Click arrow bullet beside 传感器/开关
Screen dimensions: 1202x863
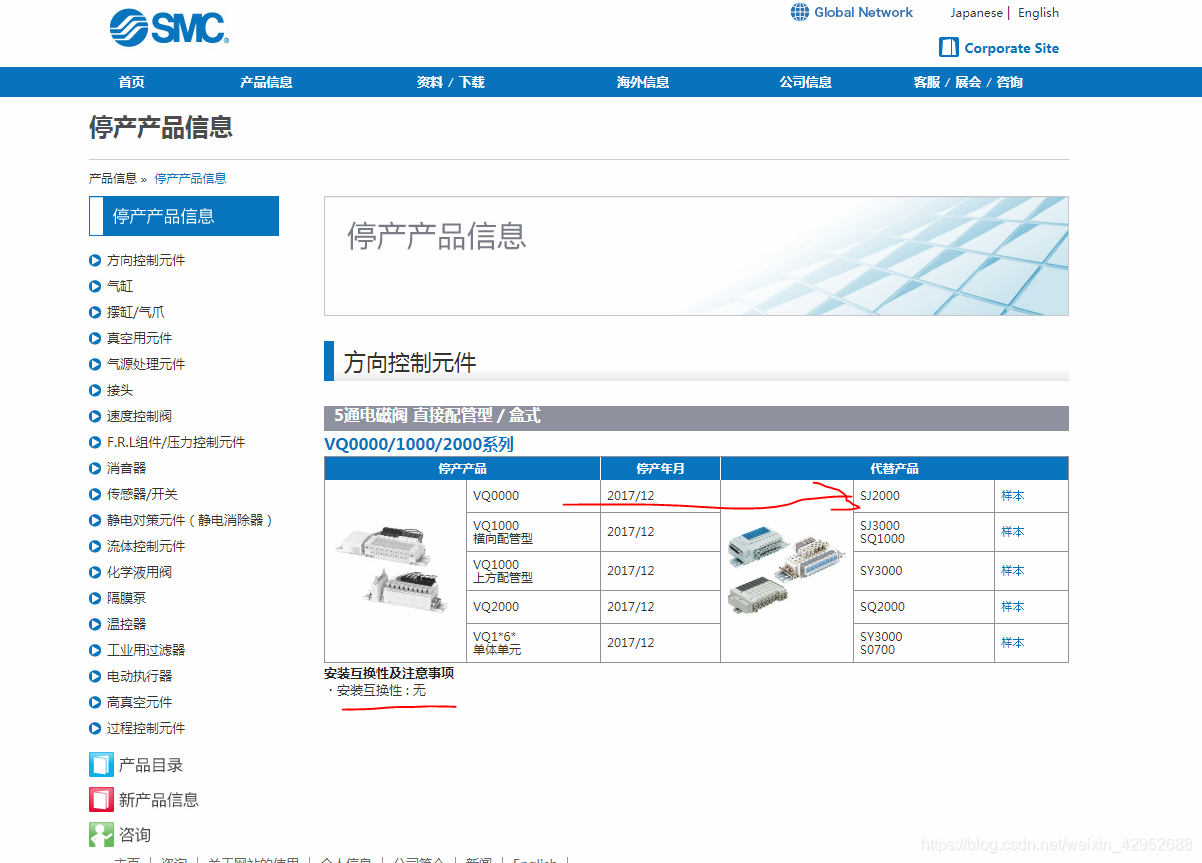(95, 494)
